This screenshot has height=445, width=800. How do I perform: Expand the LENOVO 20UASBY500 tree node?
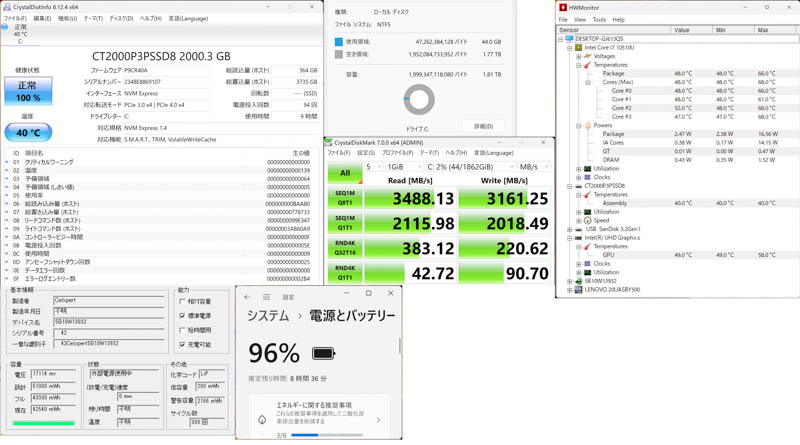click(570, 289)
